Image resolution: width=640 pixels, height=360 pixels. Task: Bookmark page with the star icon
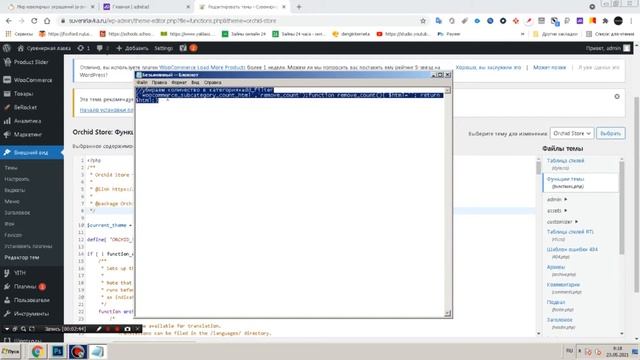point(423,21)
